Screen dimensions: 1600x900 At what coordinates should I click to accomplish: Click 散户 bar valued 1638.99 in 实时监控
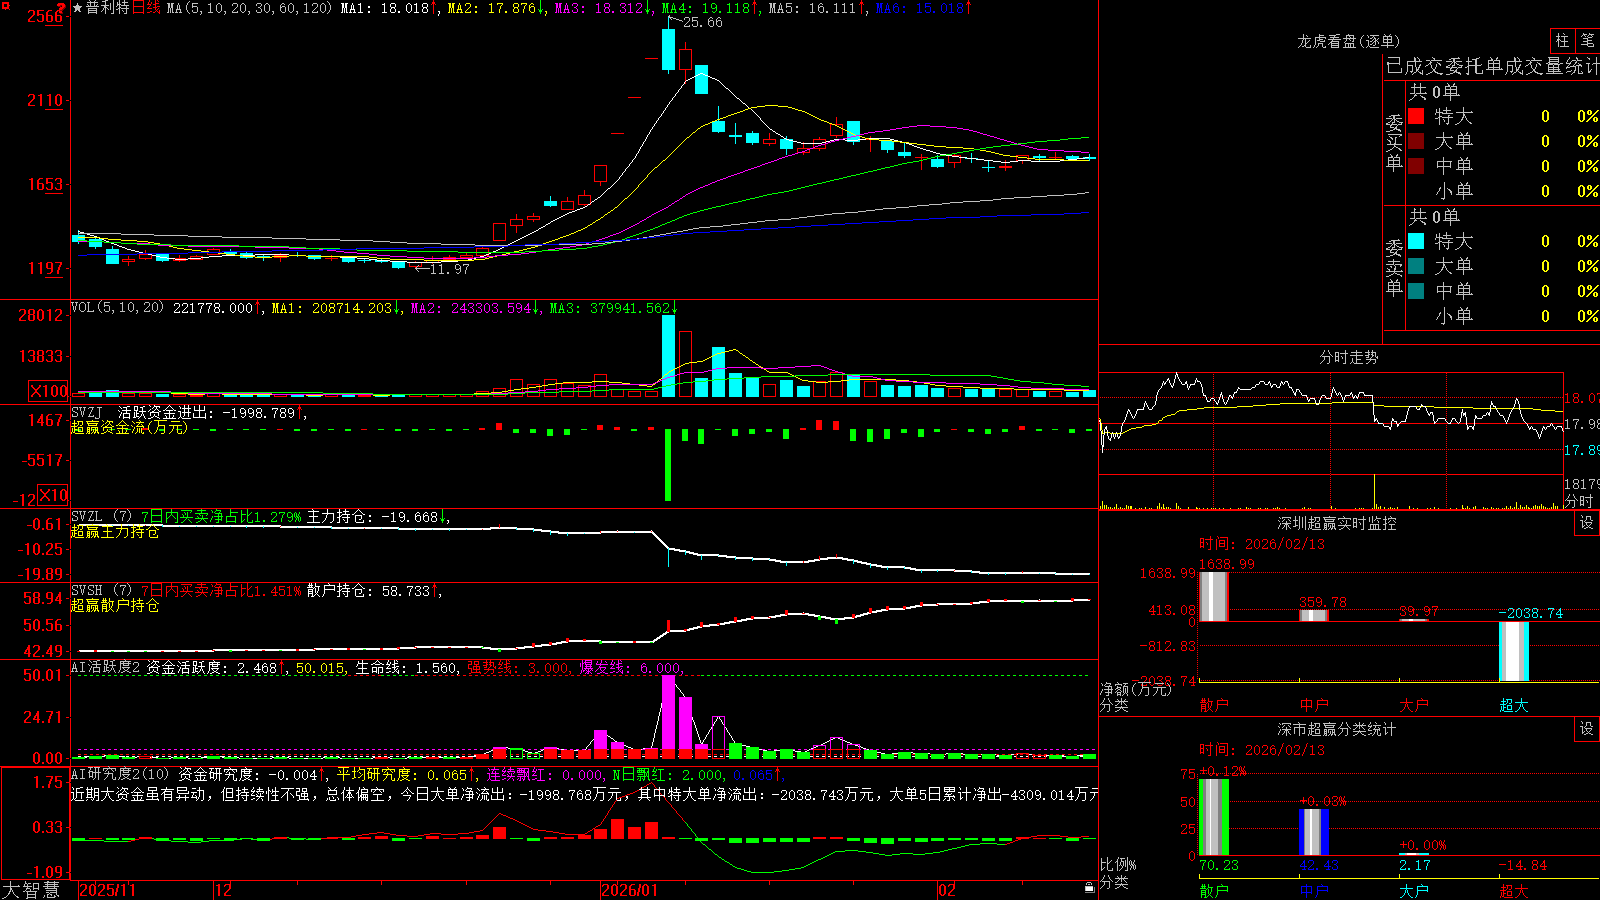(1213, 596)
